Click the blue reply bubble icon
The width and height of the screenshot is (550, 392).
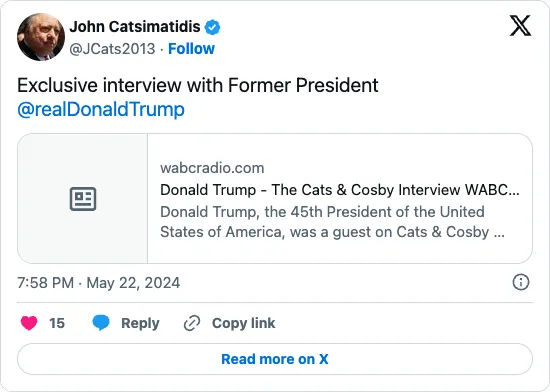101,323
